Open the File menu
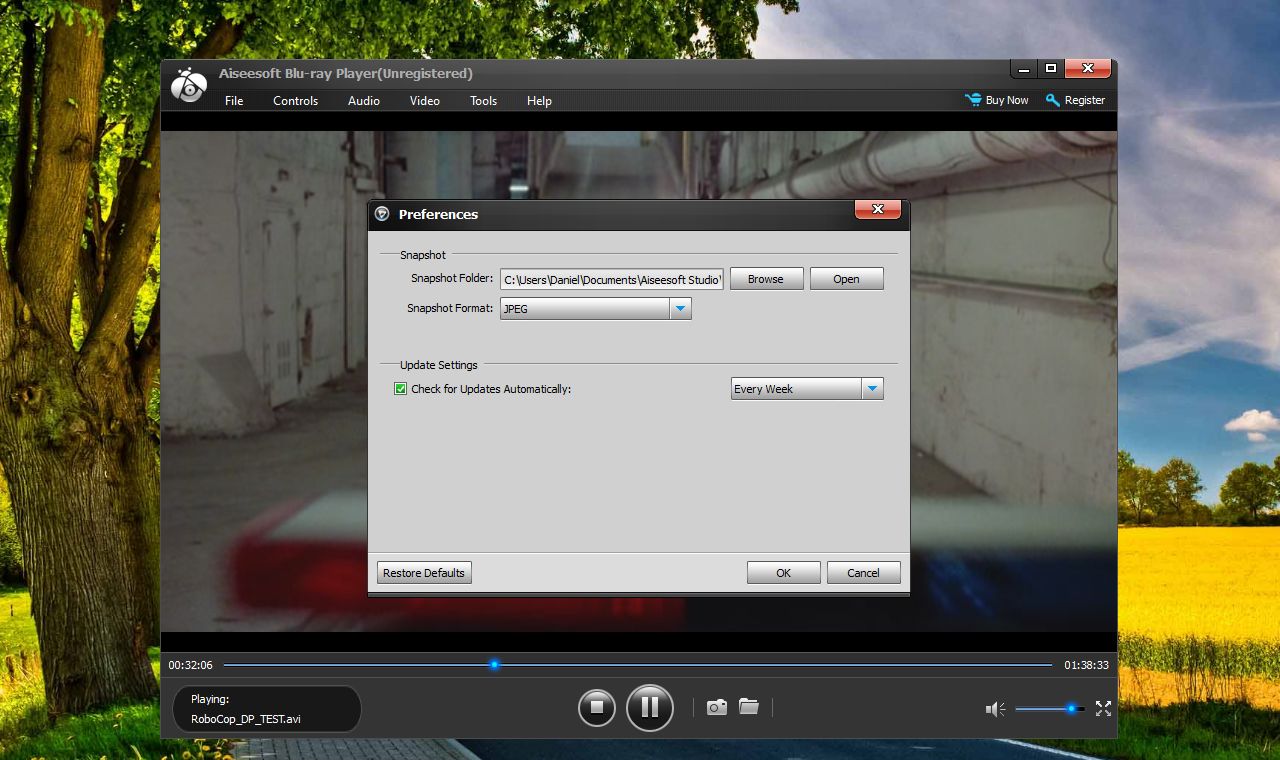Viewport: 1280px width, 760px height. tap(234, 101)
